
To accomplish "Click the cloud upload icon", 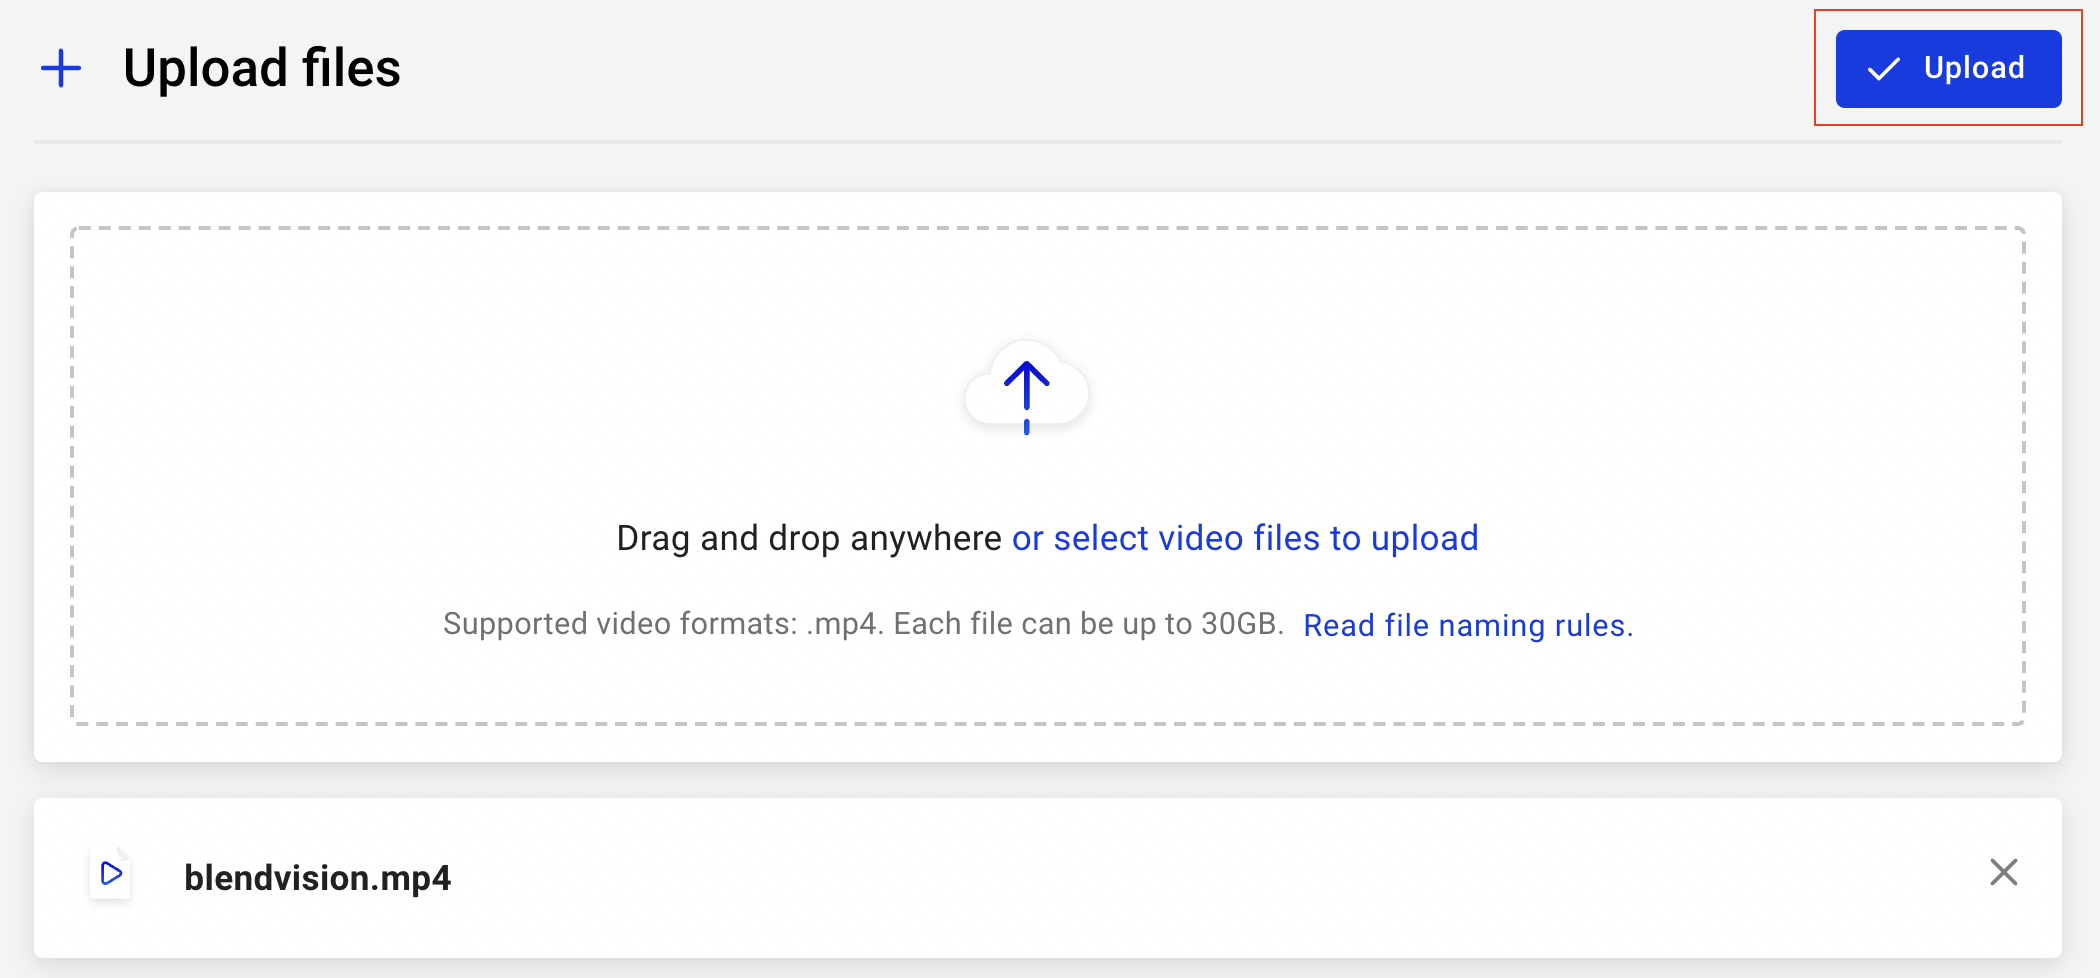I will coord(1026,390).
